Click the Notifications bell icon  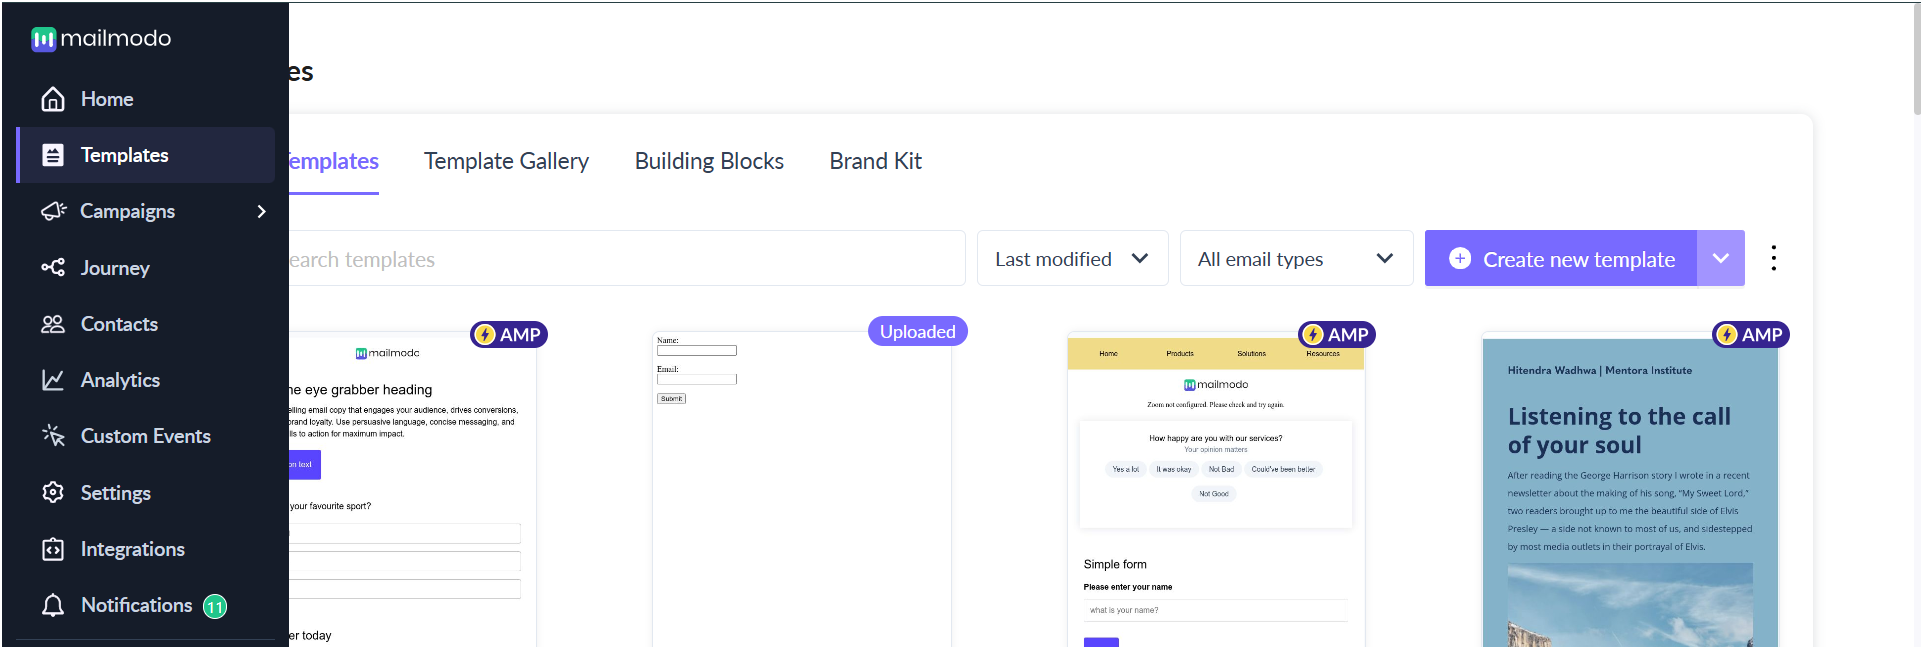pos(53,605)
